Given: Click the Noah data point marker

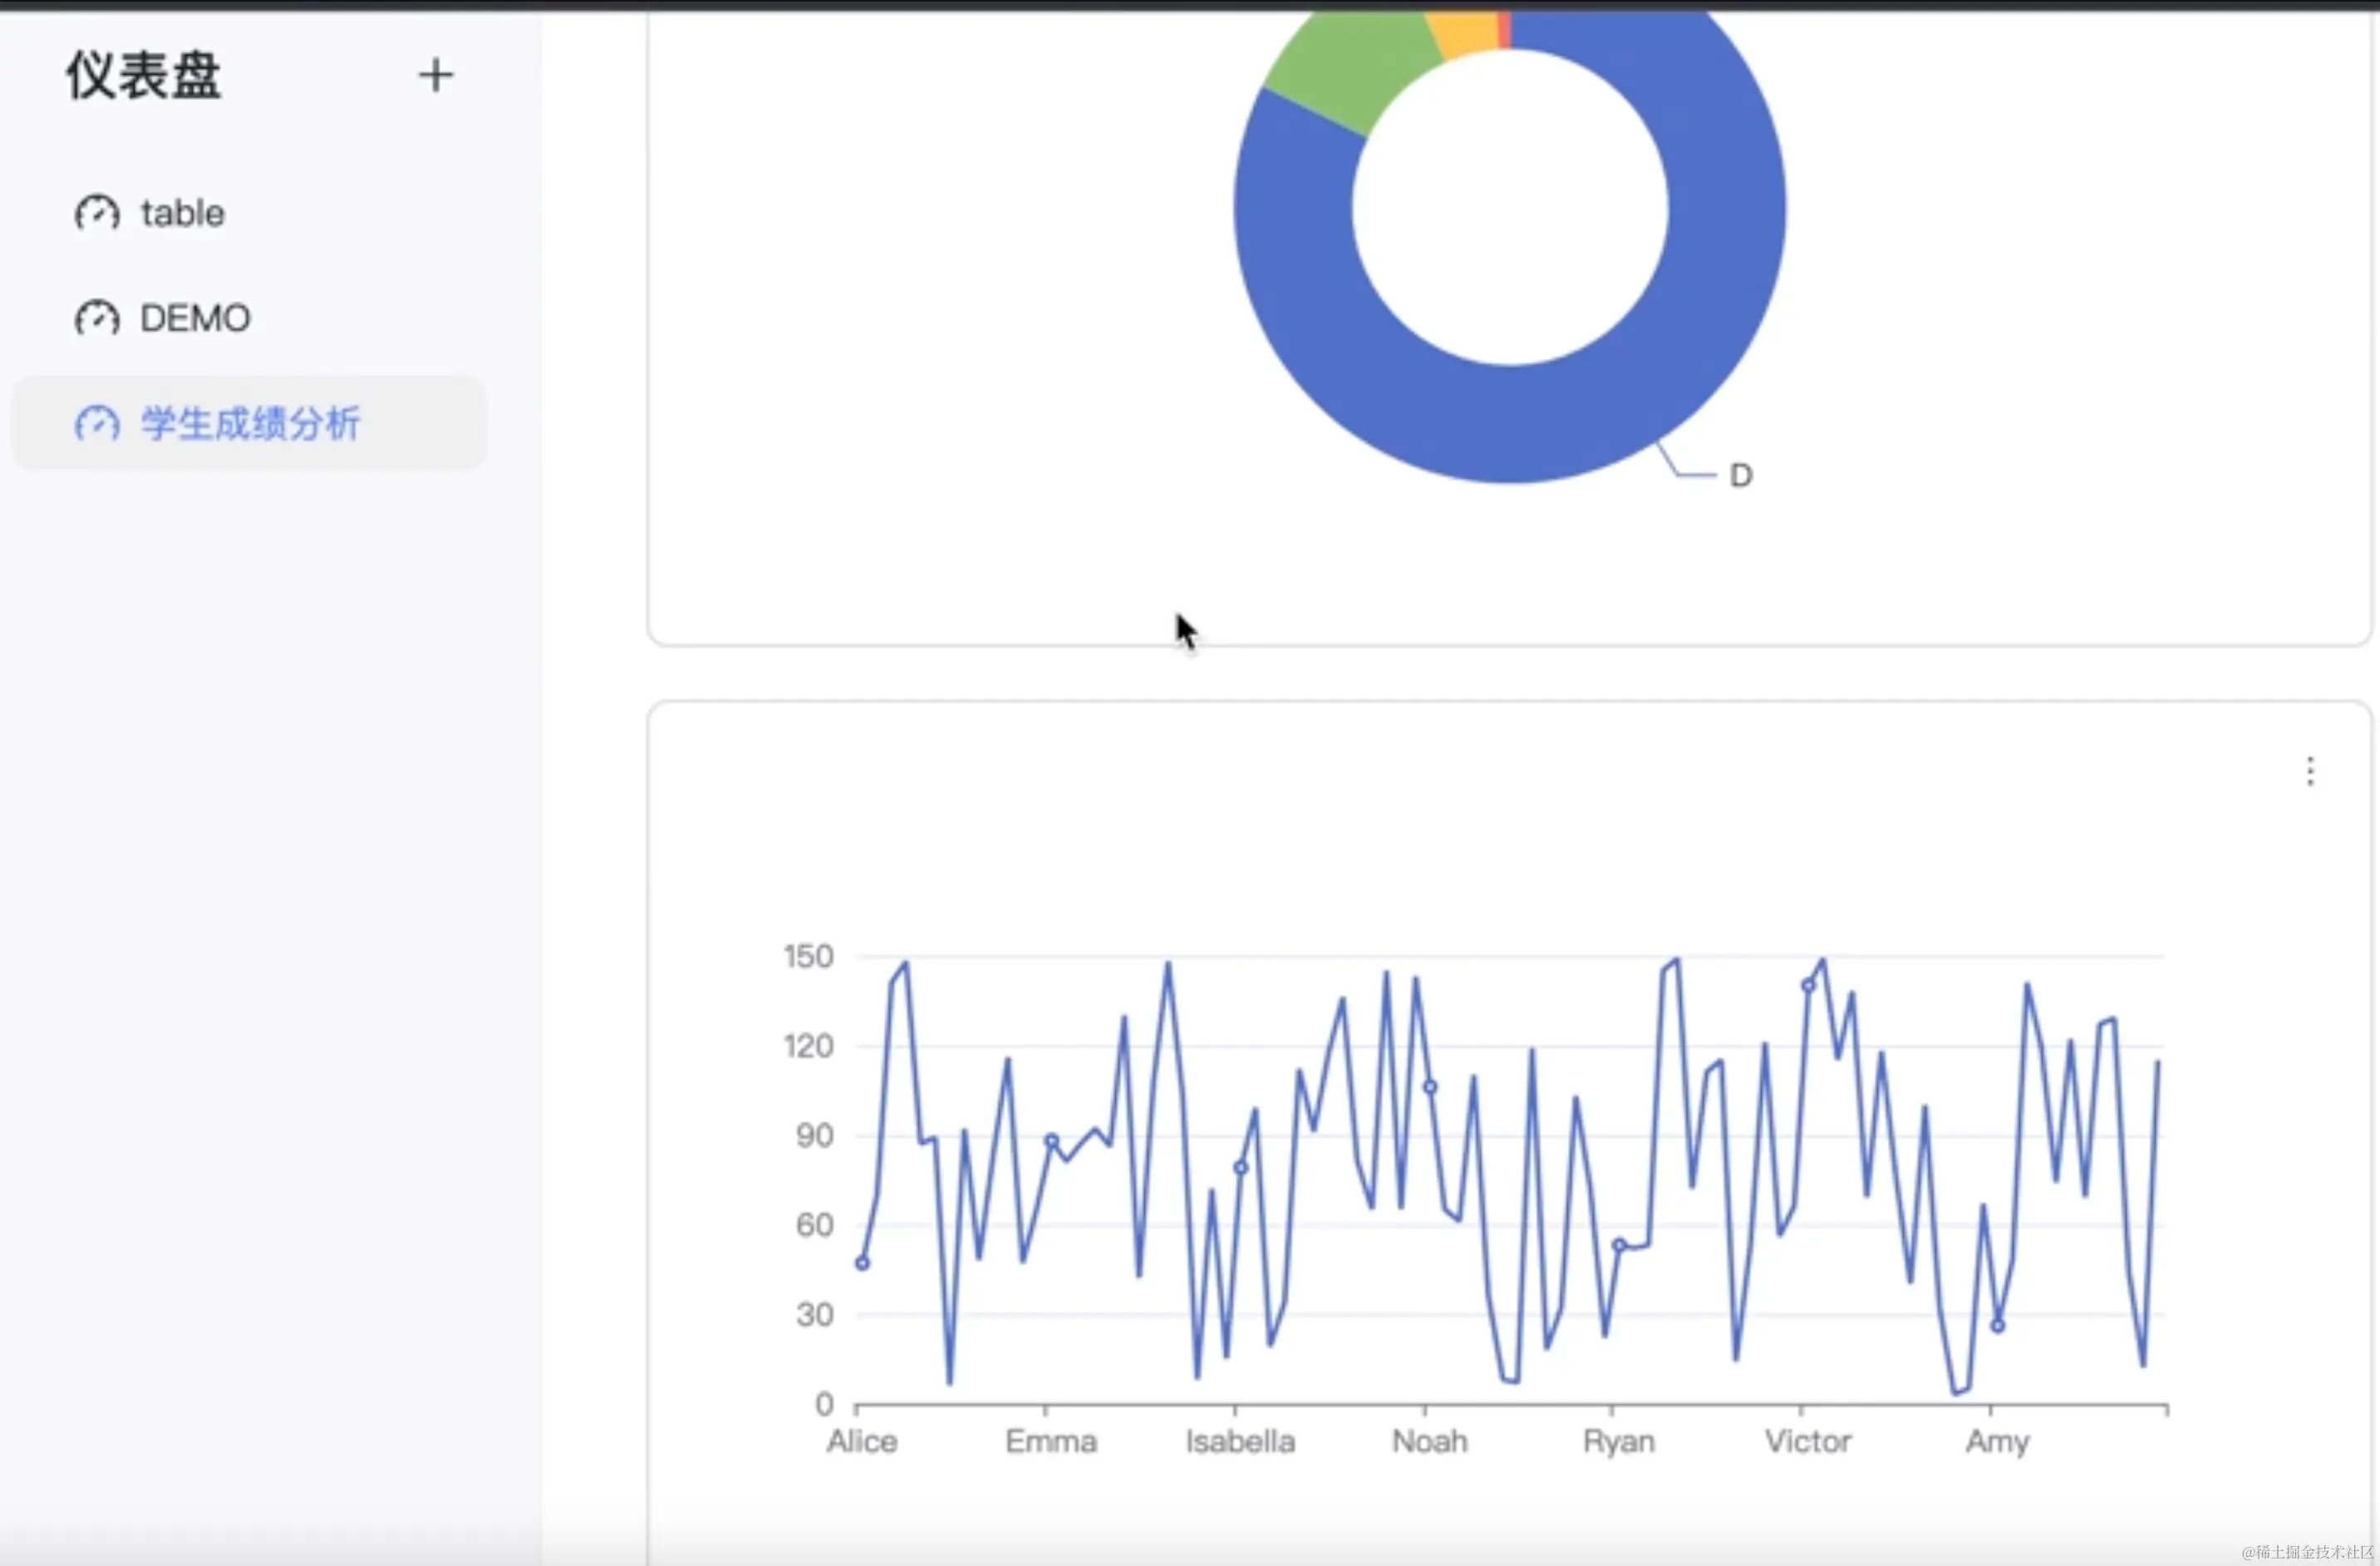Looking at the screenshot, I should click(x=1430, y=1087).
